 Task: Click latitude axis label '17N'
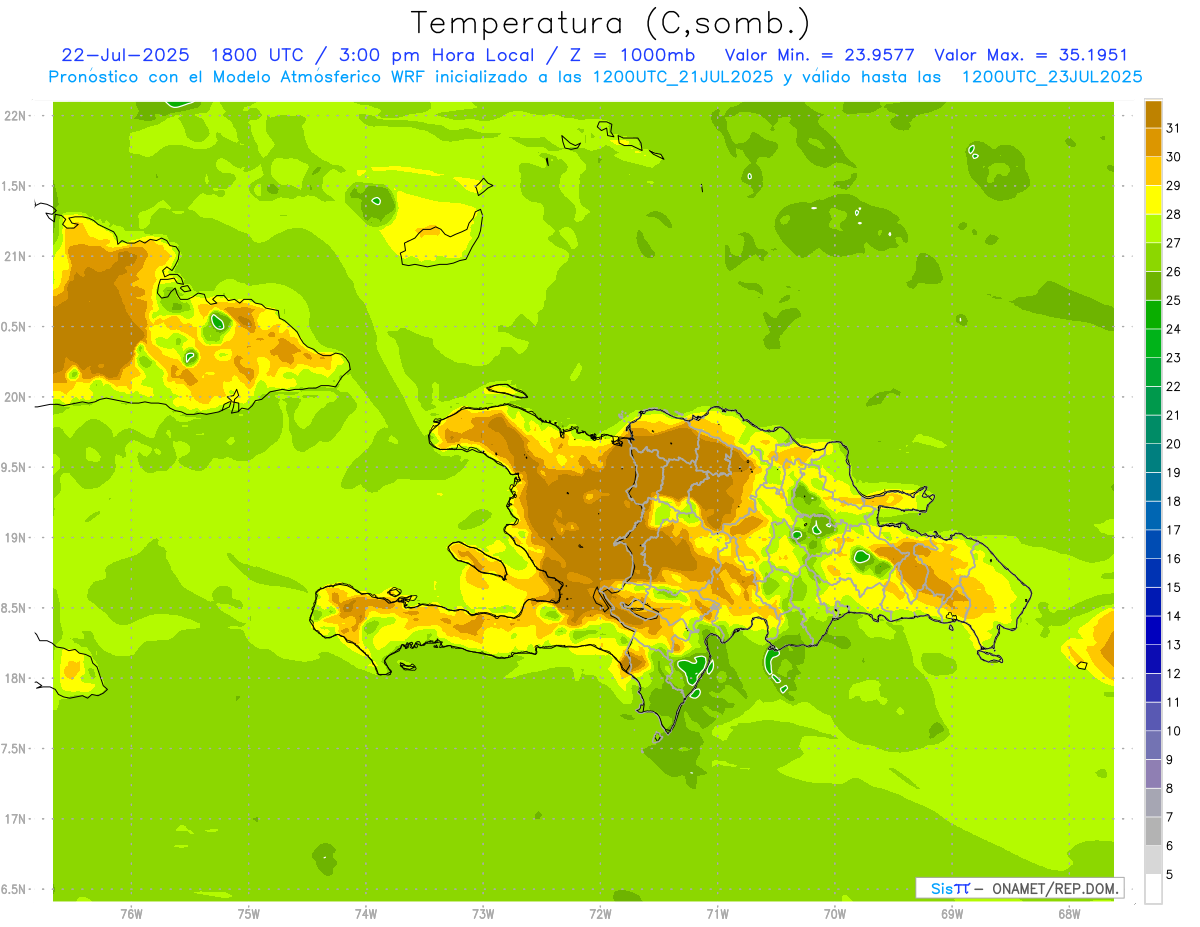(x=15, y=819)
